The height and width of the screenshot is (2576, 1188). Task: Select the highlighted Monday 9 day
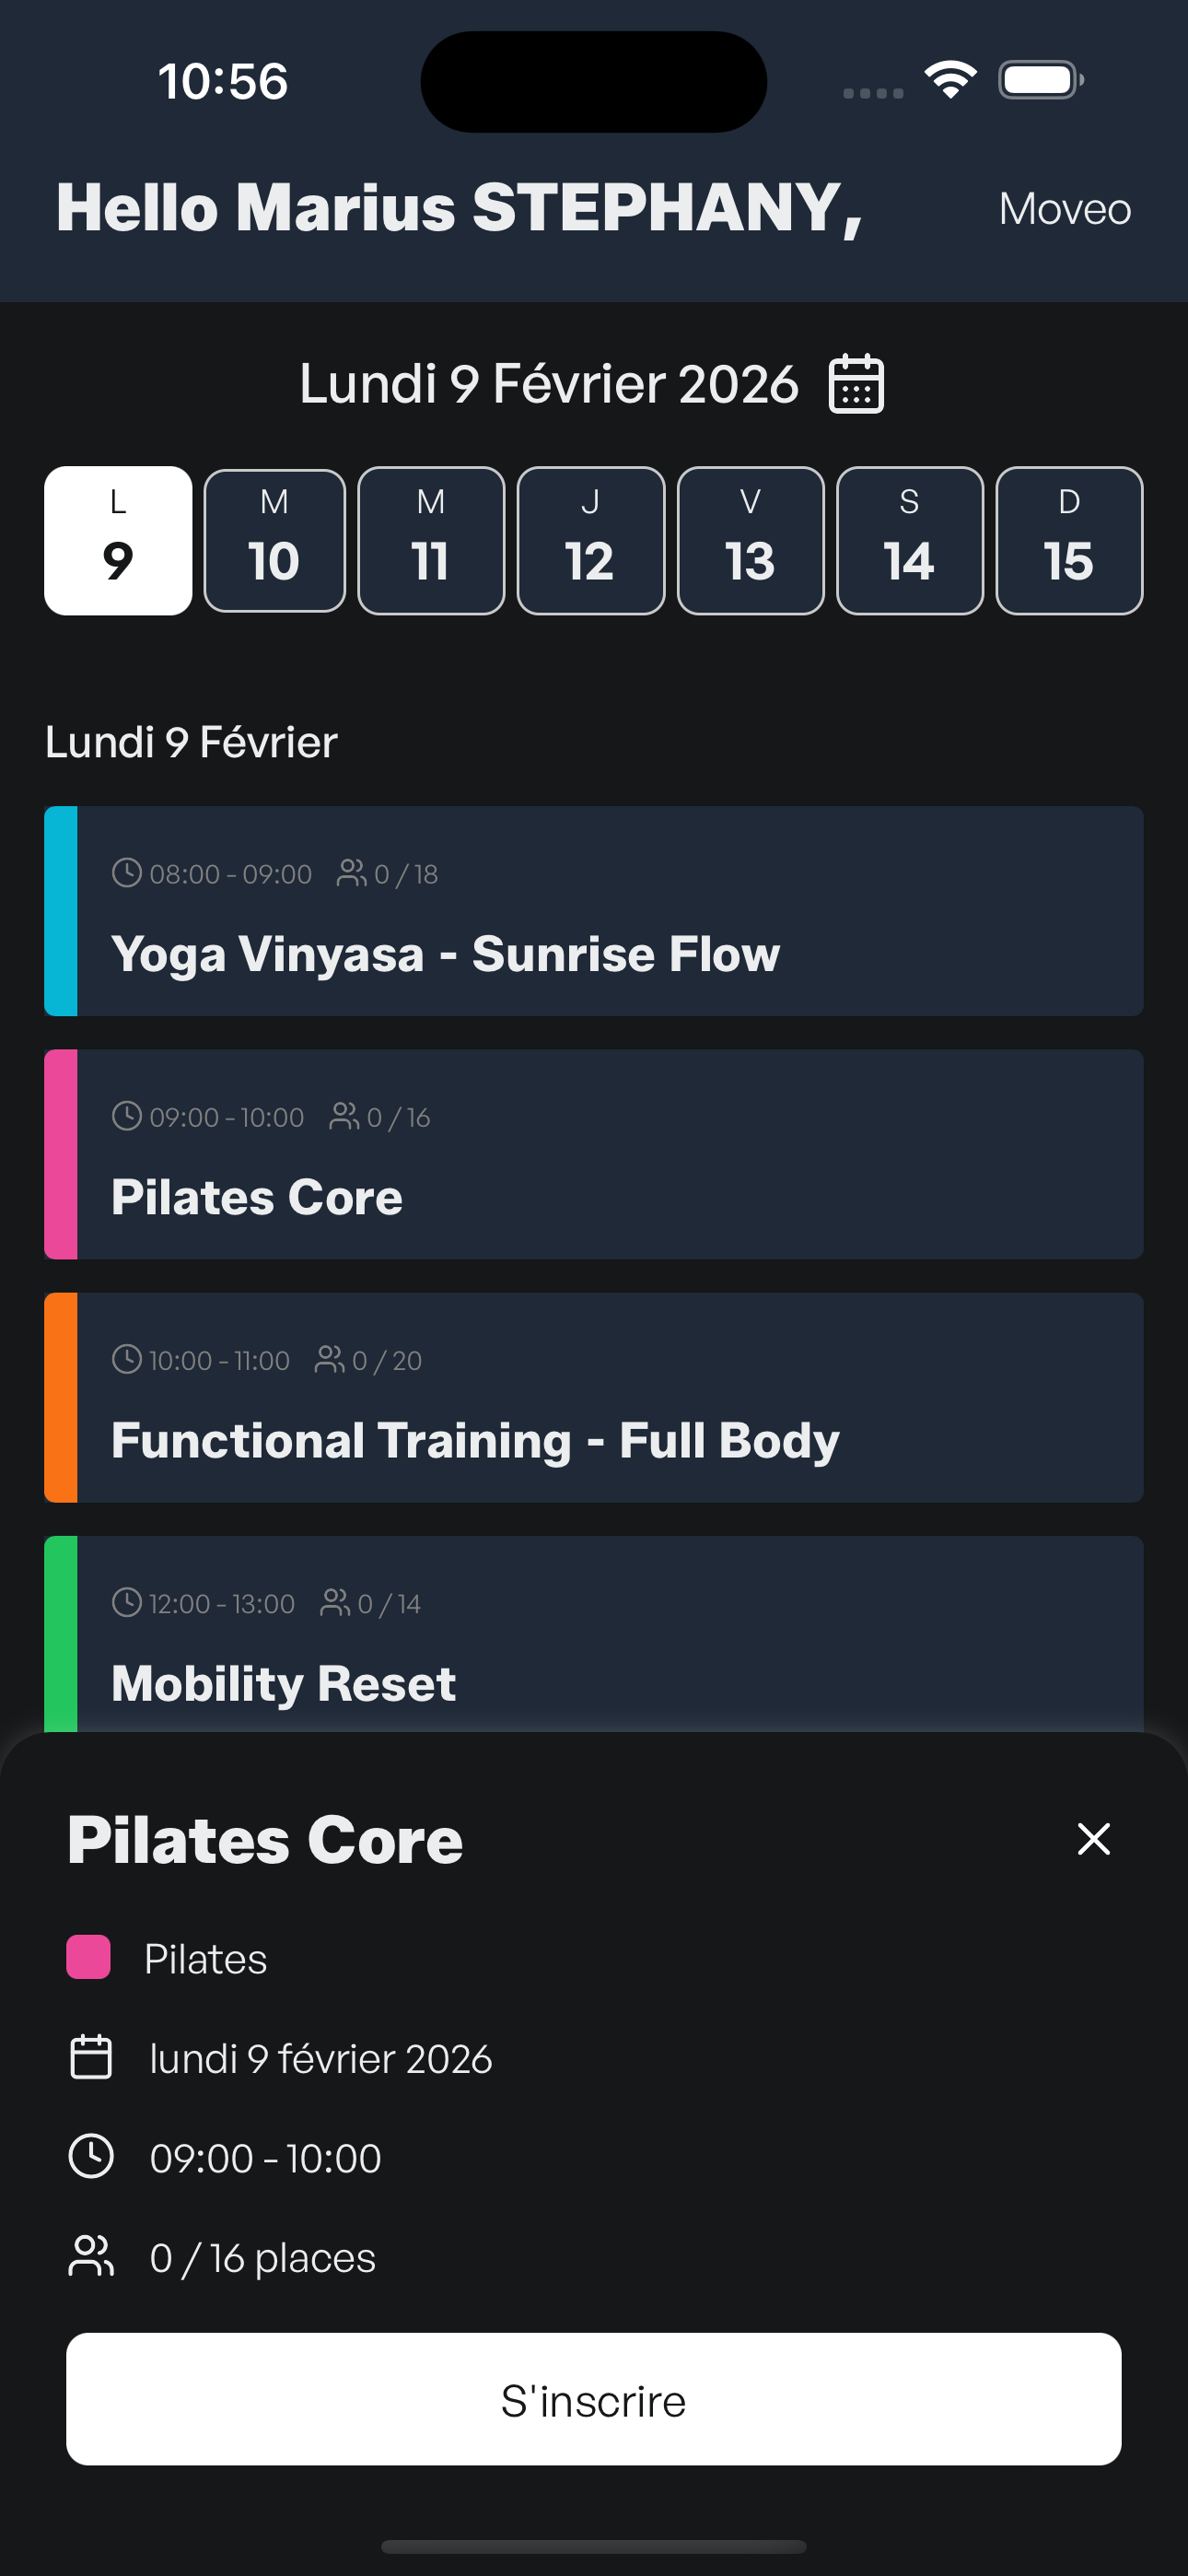tap(118, 541)
